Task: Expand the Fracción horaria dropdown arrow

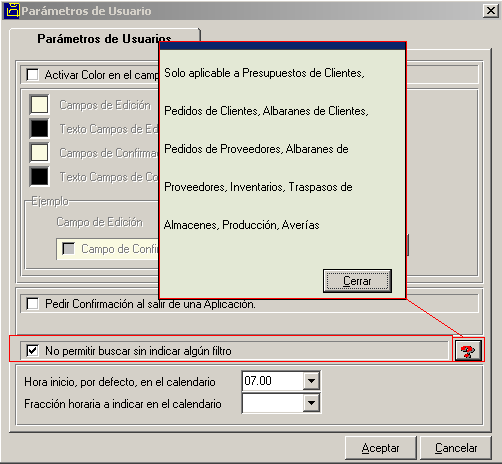Action: click(311, 403)
